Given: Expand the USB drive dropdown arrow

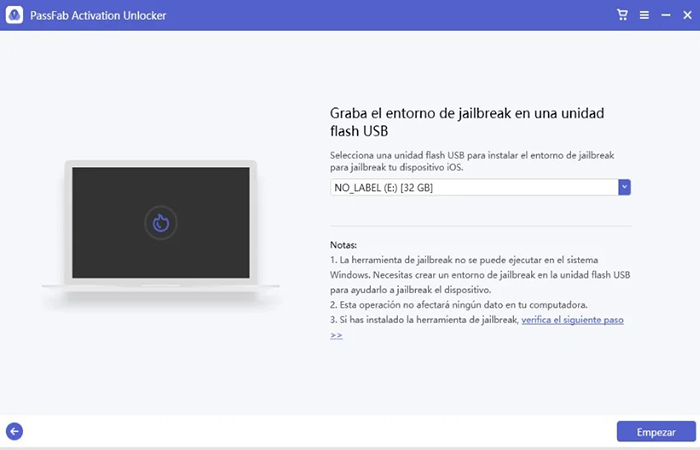Looking at the screenshot, I should [625, 187].
